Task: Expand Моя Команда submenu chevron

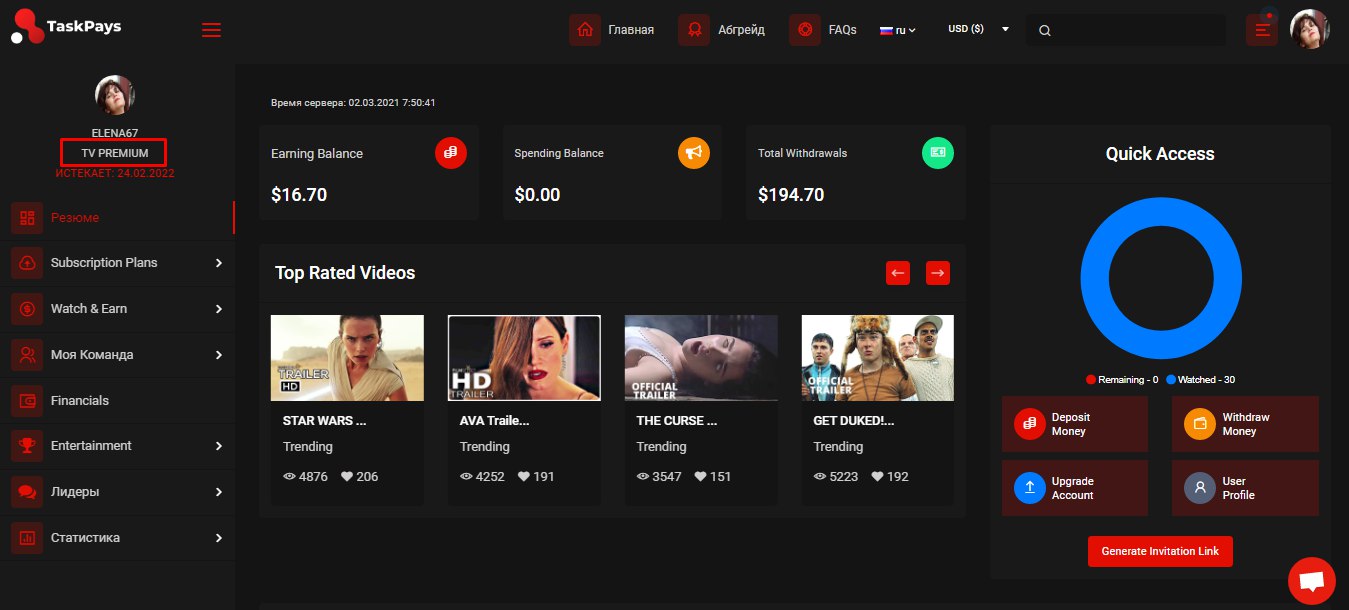Action: [219, 355]
